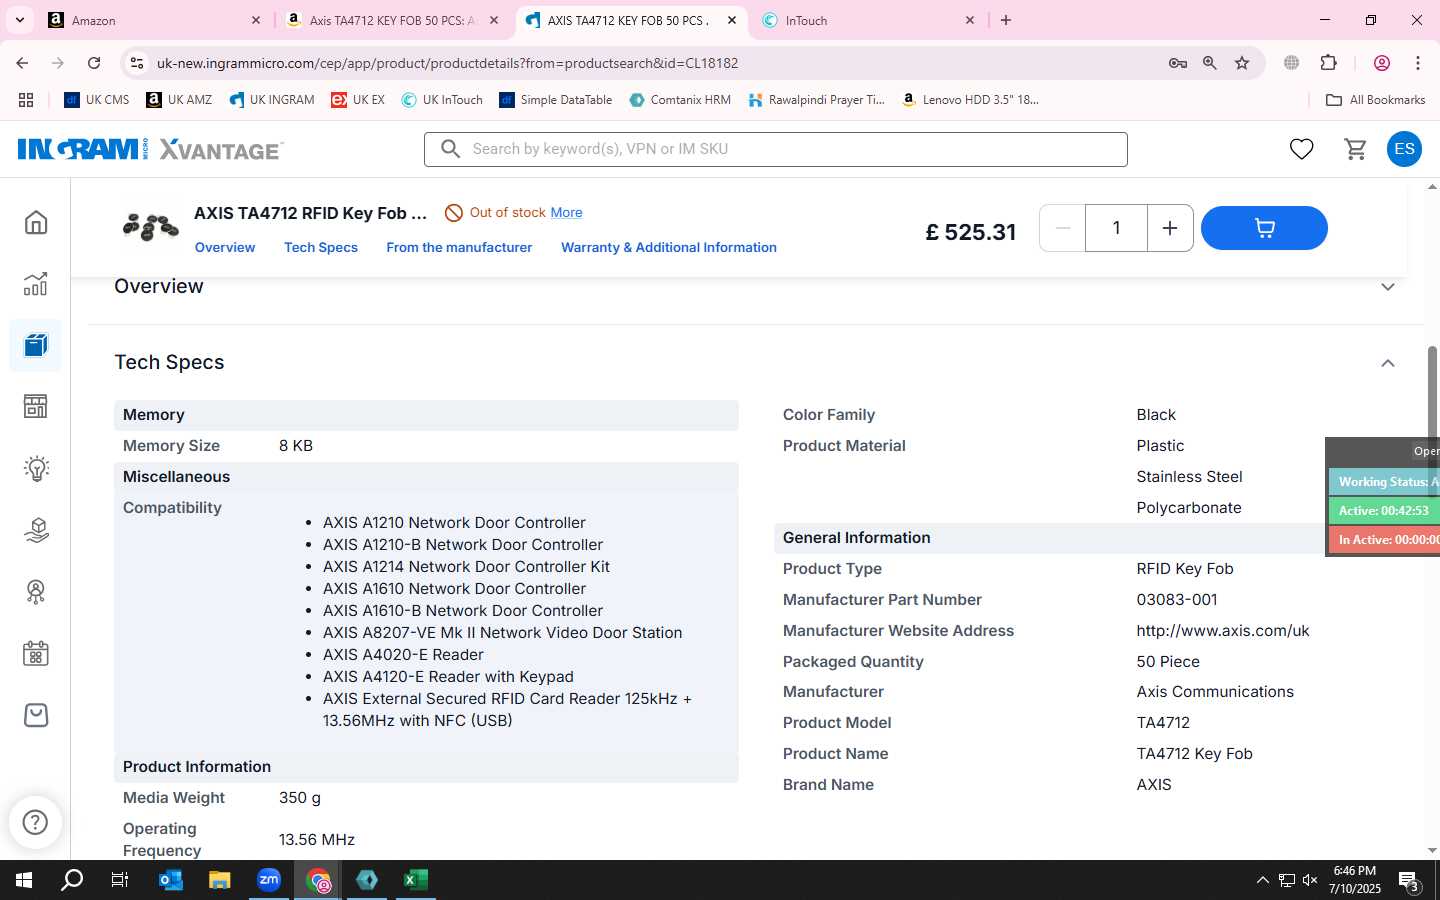Open the UK EX bookmark

[x=358, y=100]
